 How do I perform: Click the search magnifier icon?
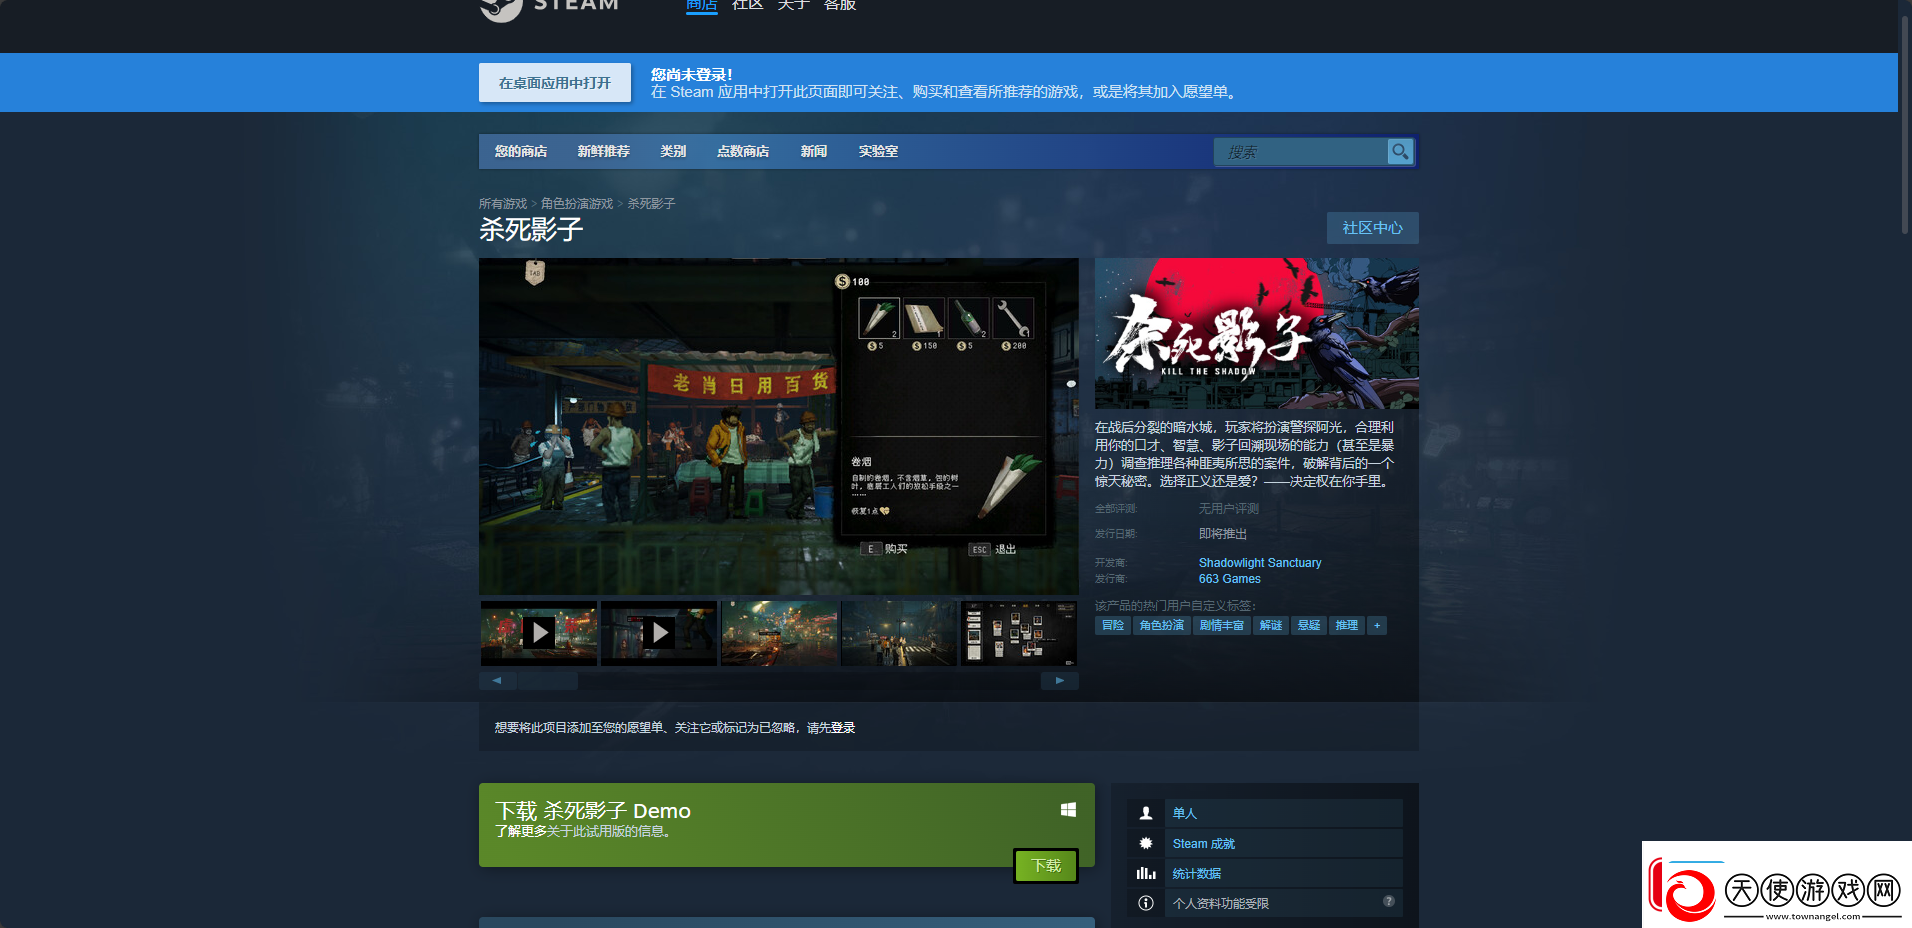(x=1400, y=151)
